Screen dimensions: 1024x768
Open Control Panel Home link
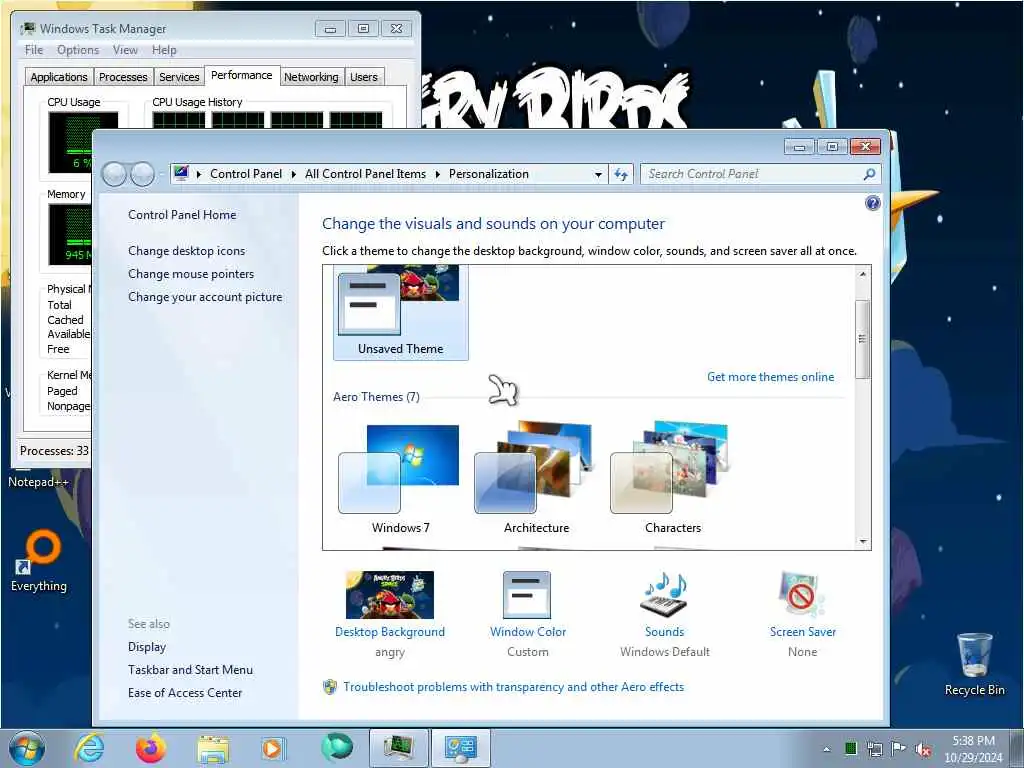pyautogui.click(x=182, y=215)
